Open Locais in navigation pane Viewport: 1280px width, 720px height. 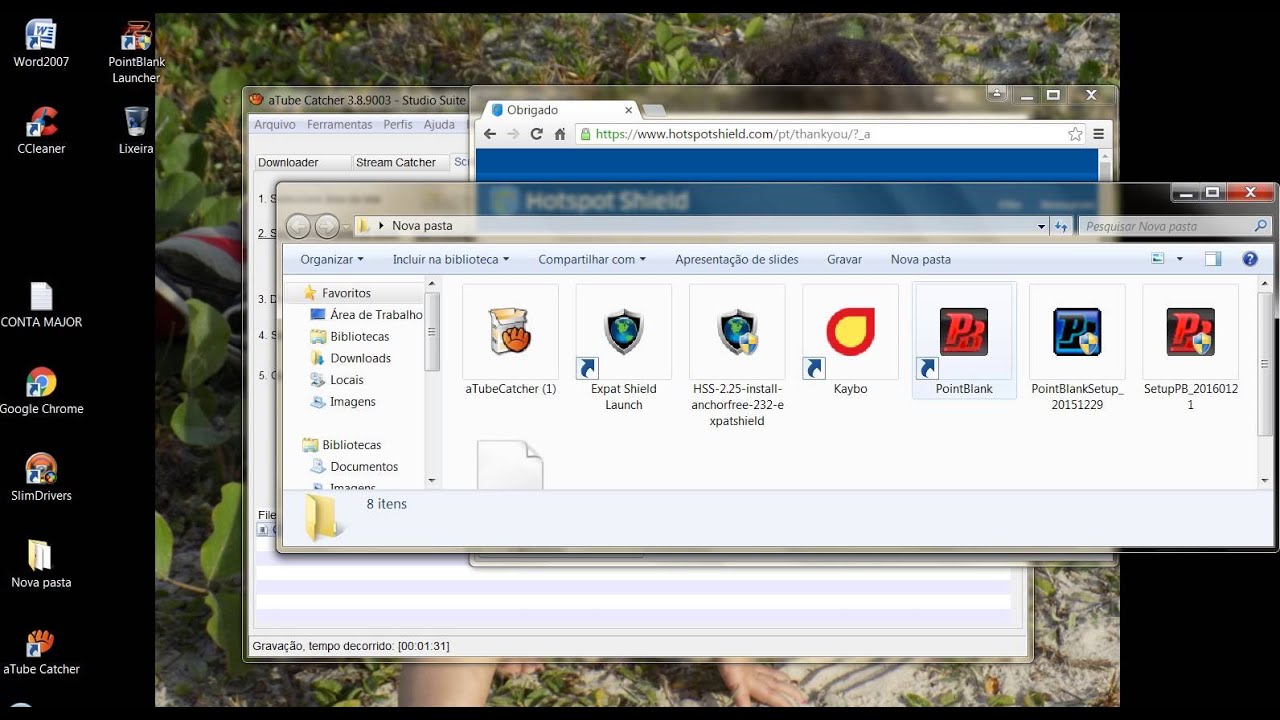337,380
